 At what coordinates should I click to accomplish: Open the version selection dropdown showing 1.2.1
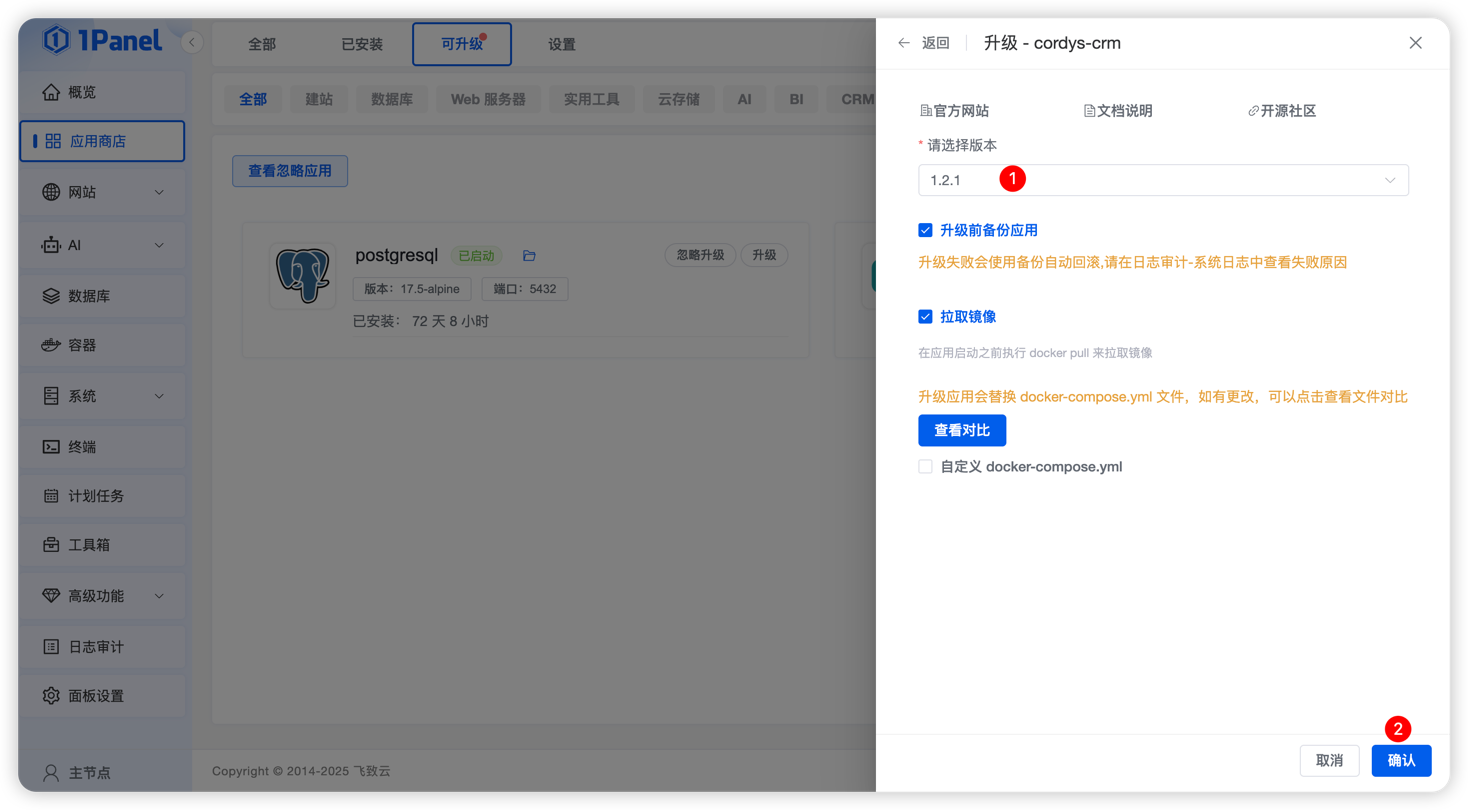pyautogui.click(x=1162, y=180)
